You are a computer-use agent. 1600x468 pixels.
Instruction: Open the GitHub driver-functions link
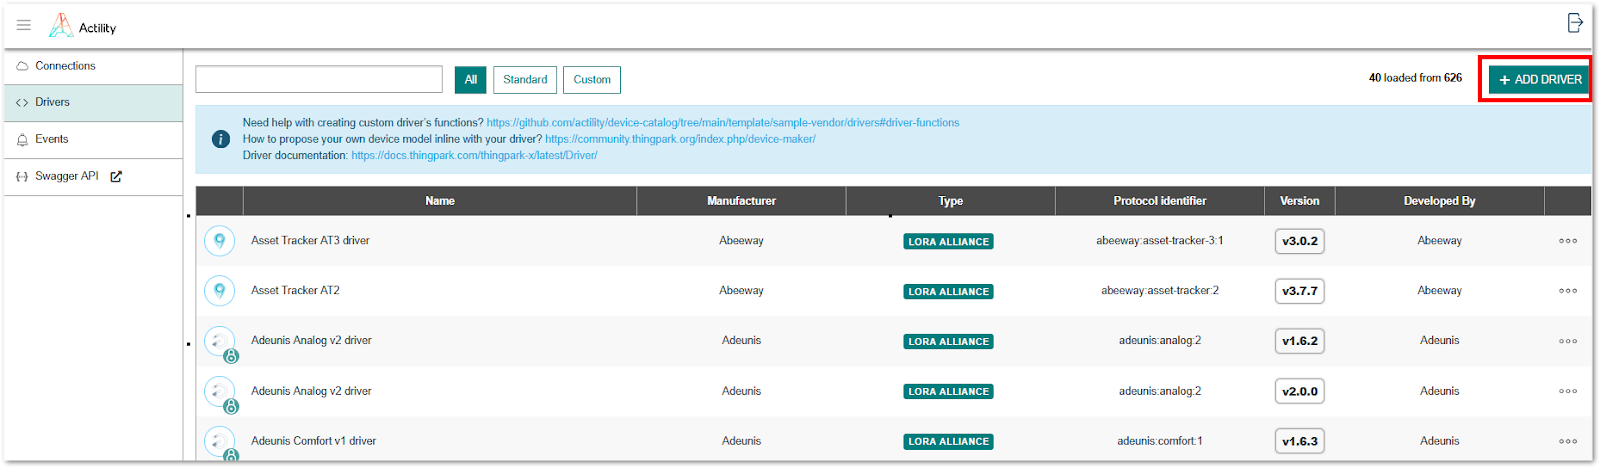point(723,123)
